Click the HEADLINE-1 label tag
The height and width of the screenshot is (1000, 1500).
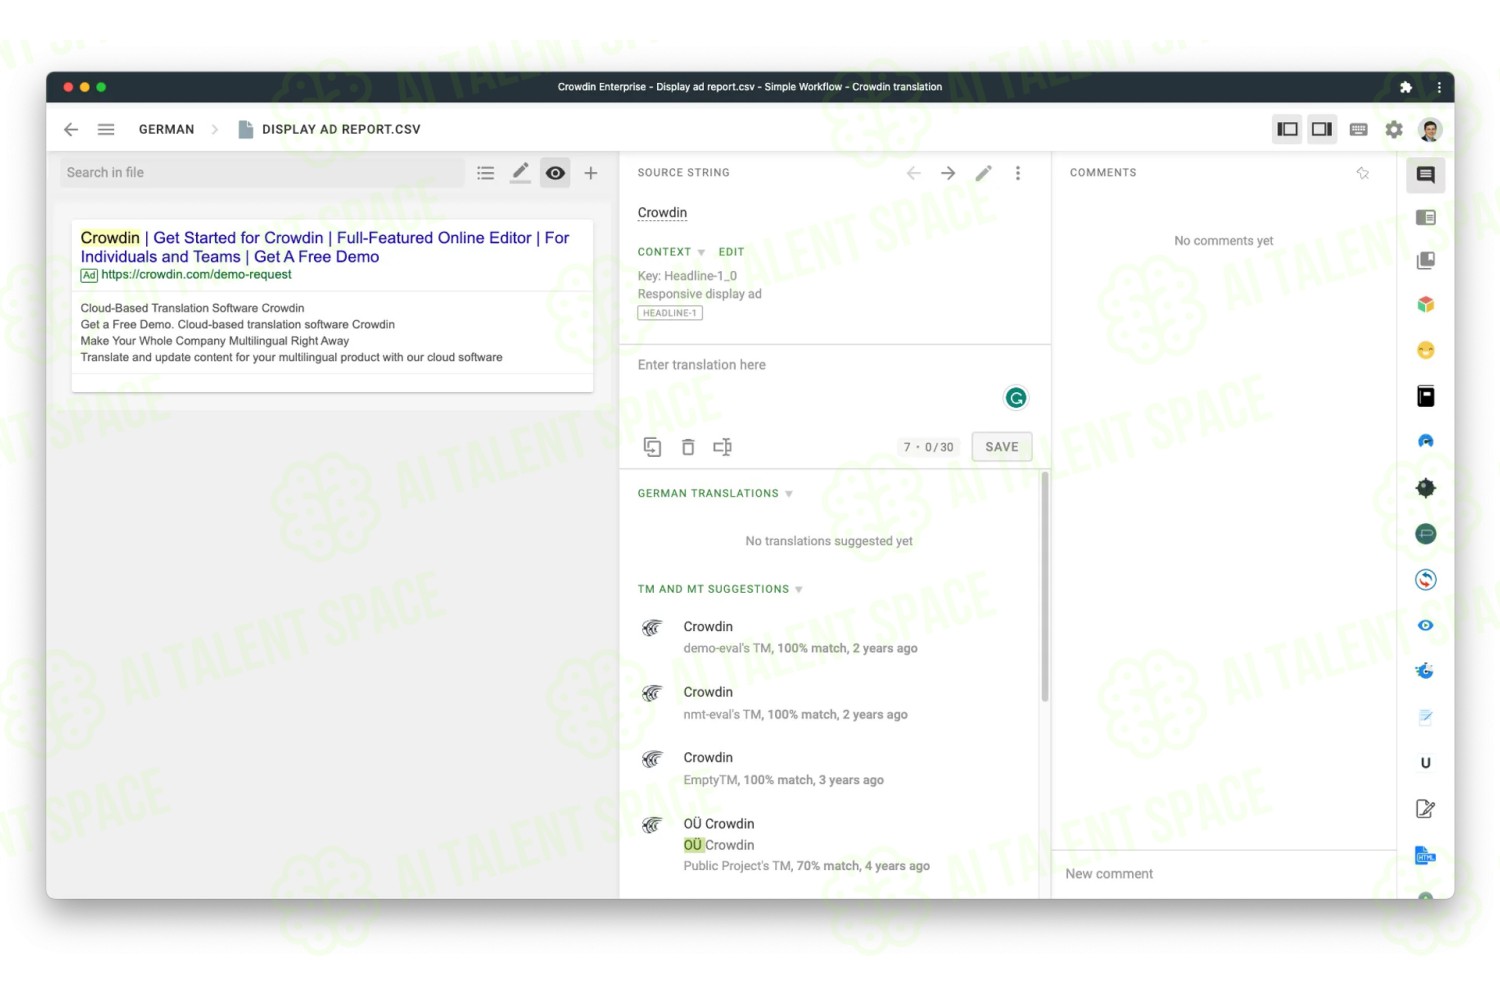pyautogui.click(x=670, y=313)
